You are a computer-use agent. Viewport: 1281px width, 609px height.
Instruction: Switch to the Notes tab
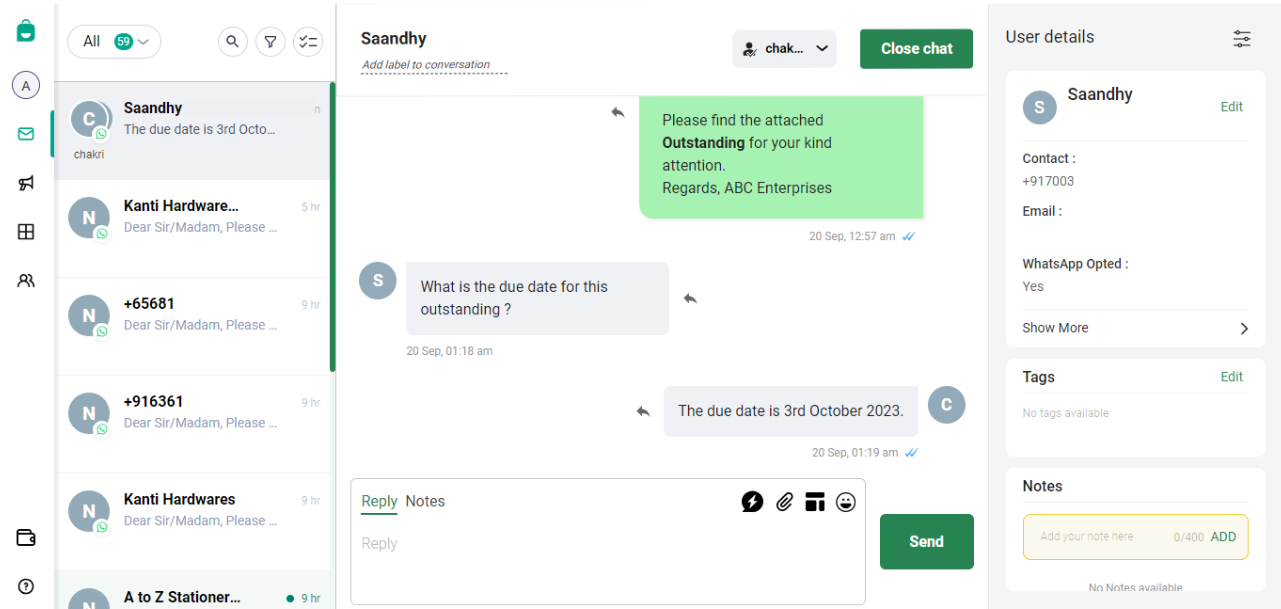coord(425,502)
